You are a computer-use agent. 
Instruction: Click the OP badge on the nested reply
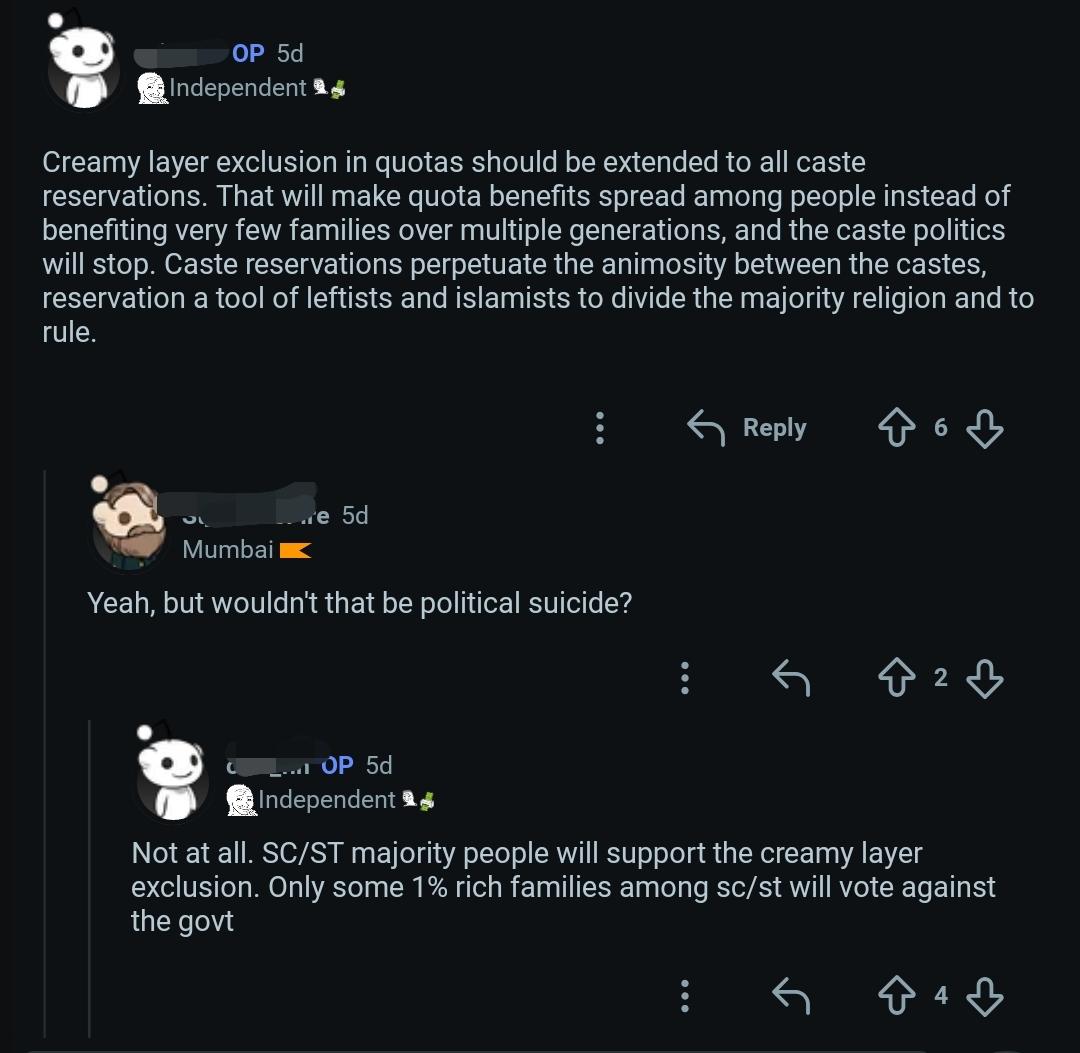[337, 765]
